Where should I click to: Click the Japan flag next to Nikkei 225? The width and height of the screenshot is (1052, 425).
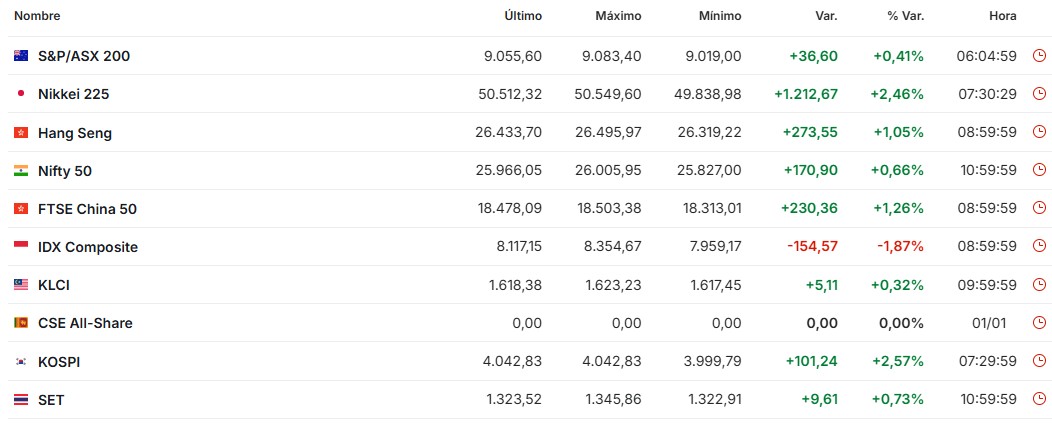20,94
